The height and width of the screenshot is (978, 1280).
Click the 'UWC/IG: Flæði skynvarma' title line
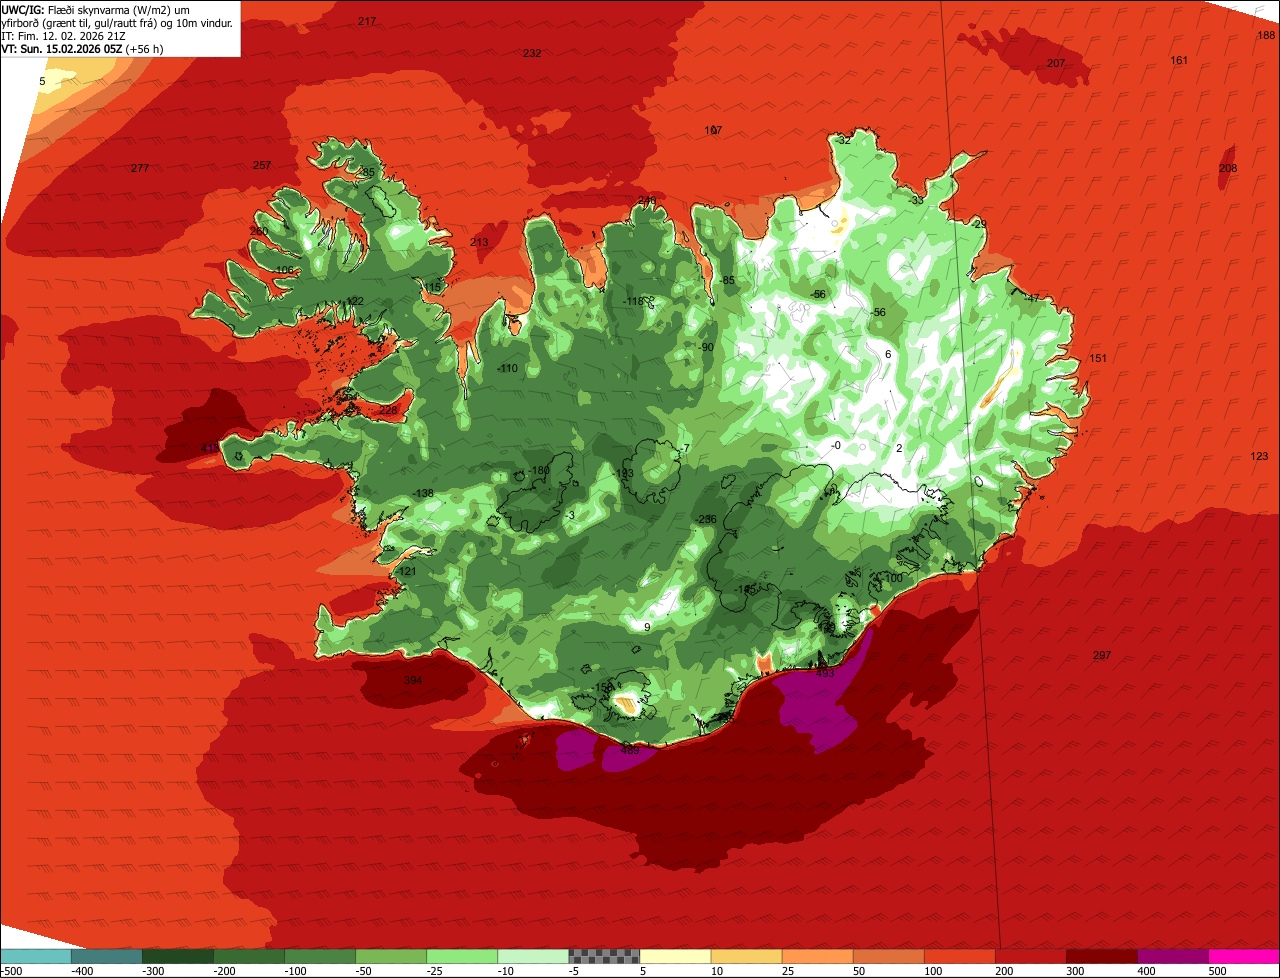96,9
